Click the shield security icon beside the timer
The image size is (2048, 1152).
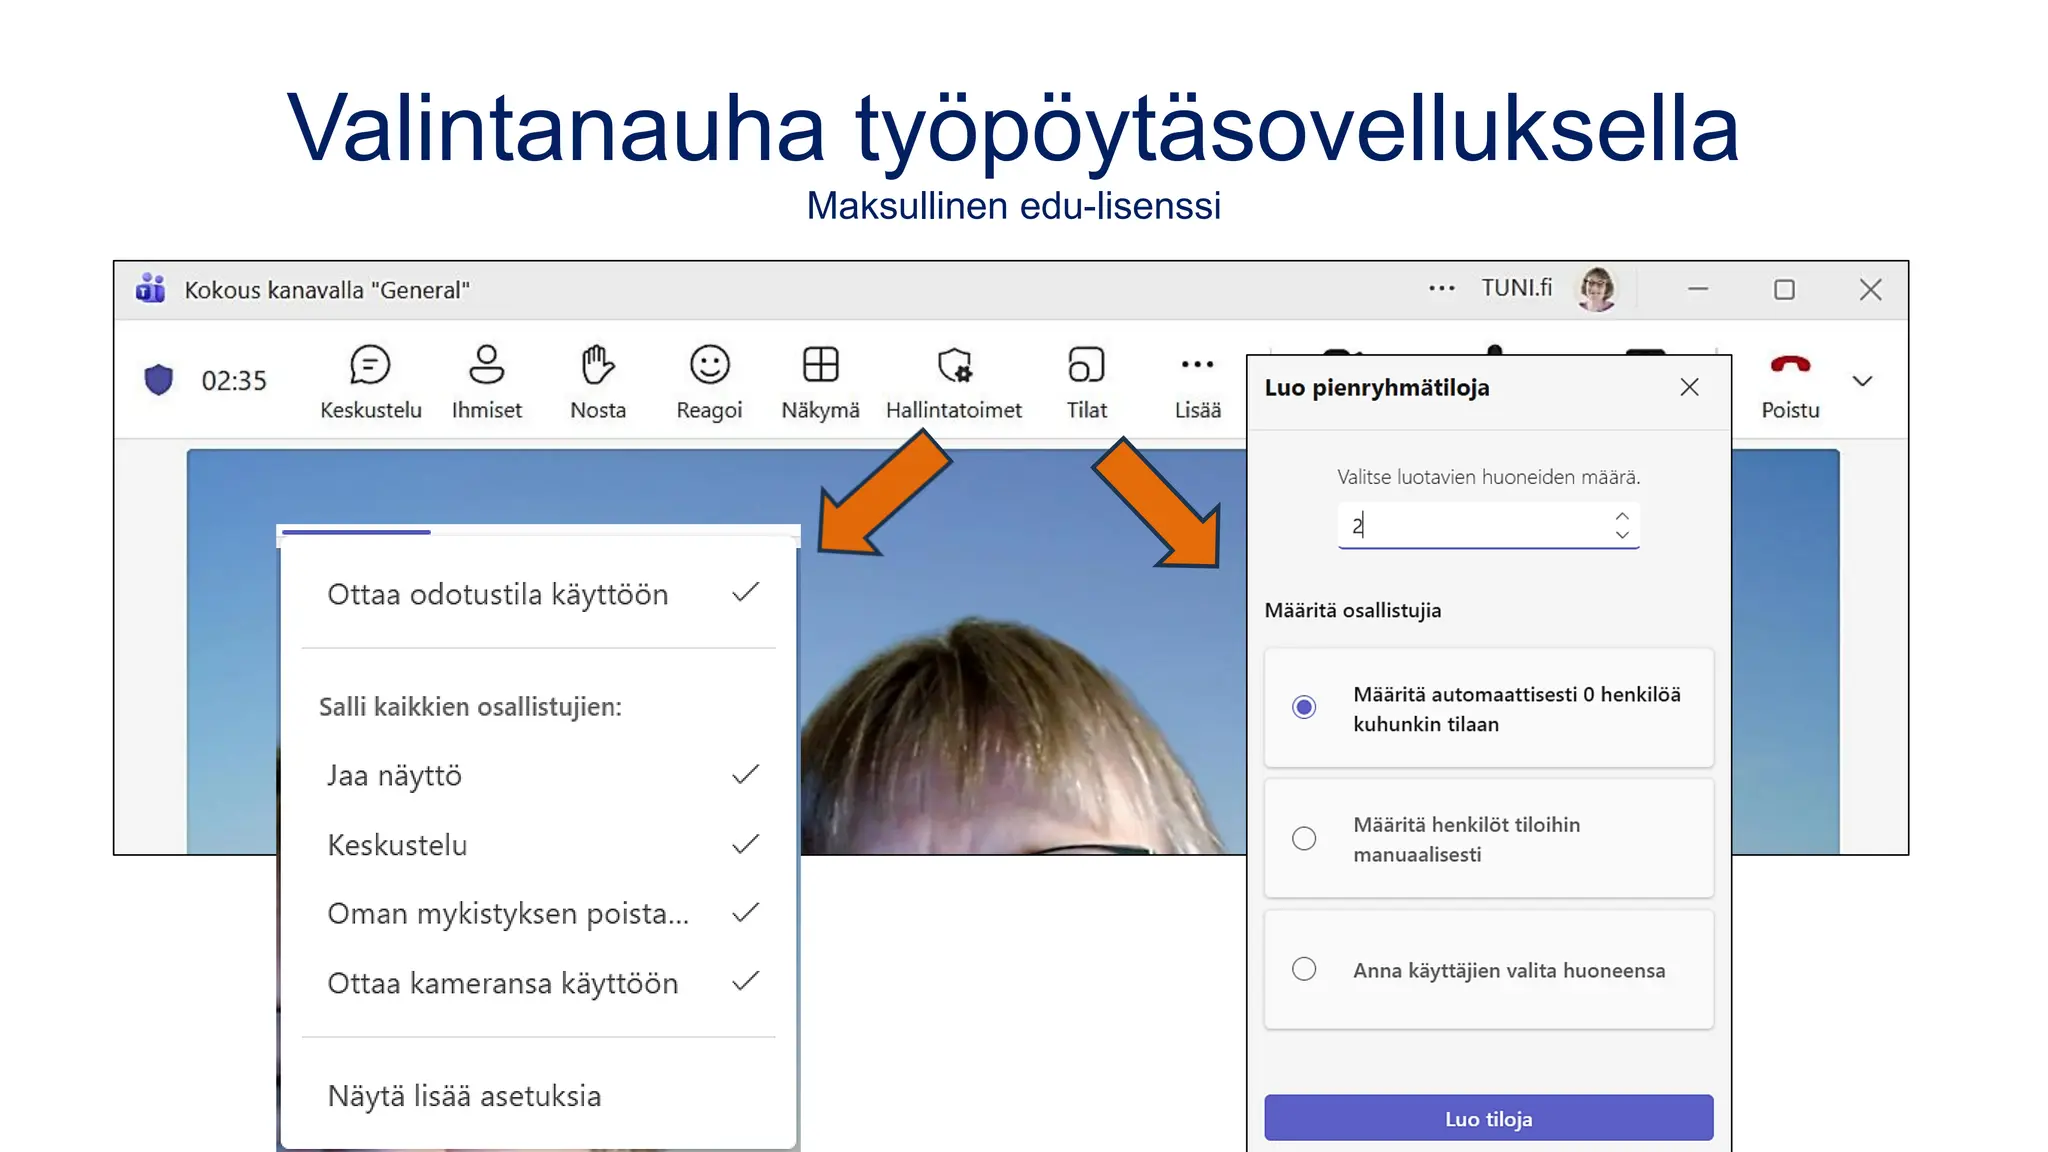coord(159,380)
